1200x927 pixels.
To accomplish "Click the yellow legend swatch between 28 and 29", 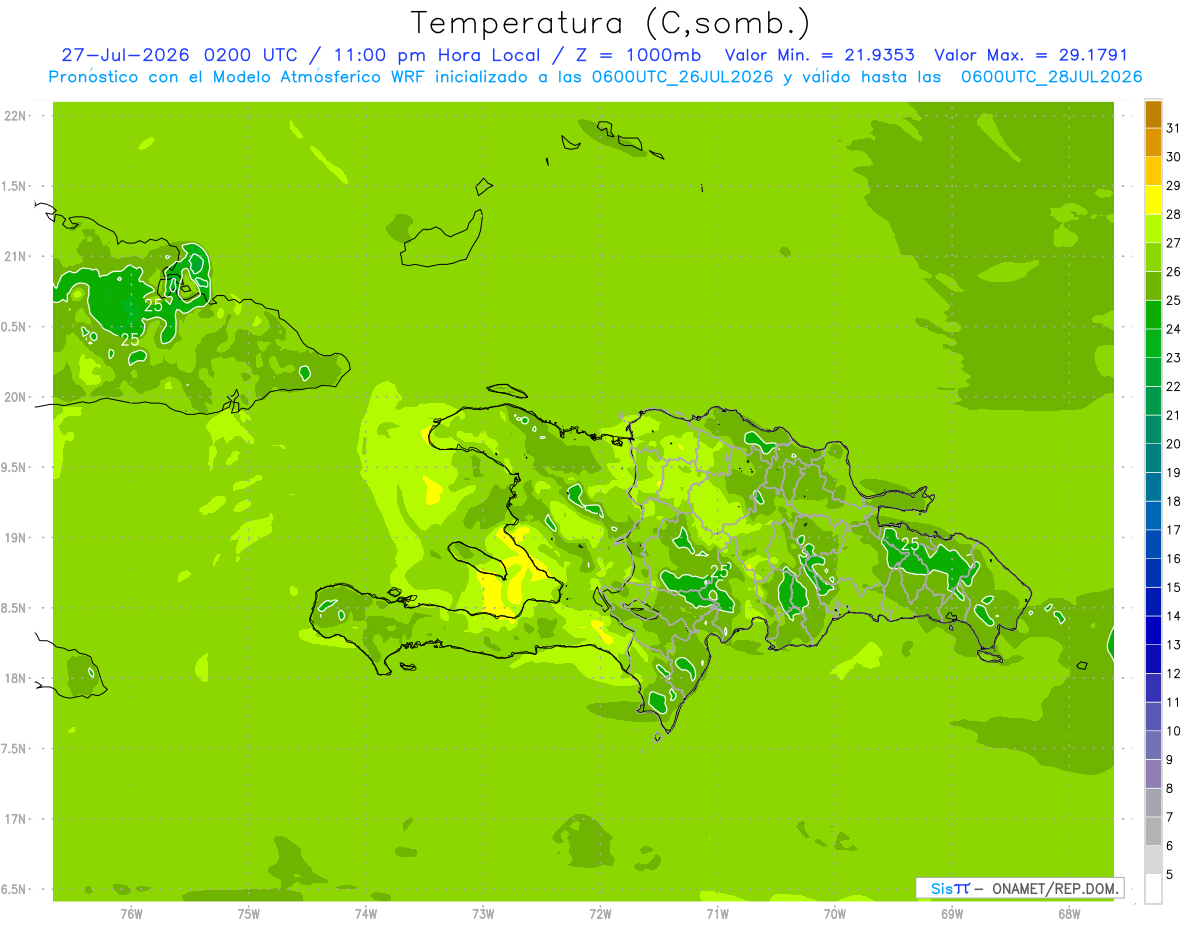I will point(1153,200).
